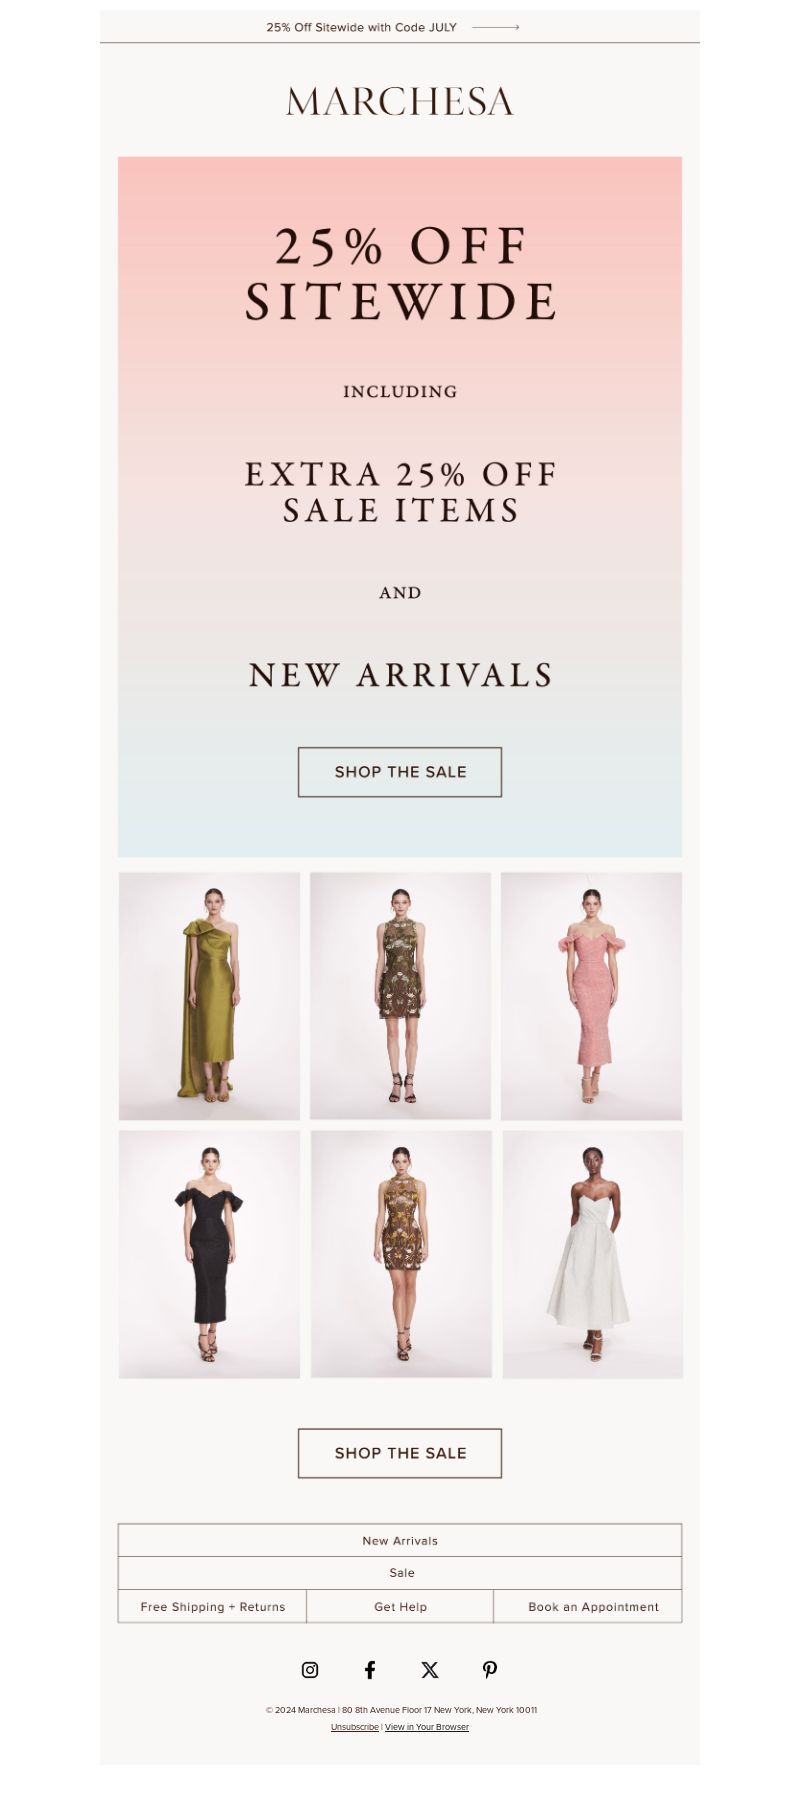
Task: Open the Pinterest social icon
Action: 490,1669
